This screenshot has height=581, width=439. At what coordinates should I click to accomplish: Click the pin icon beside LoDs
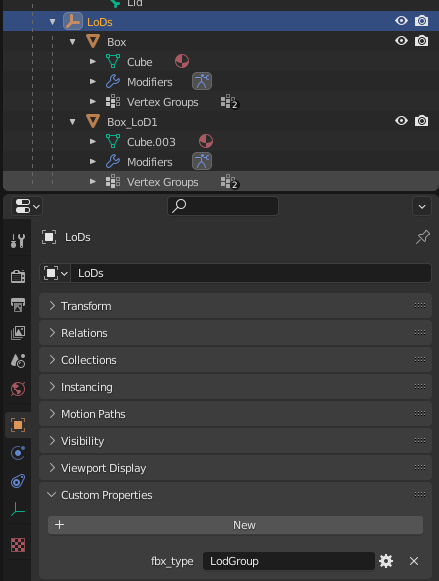click(422, 237)
